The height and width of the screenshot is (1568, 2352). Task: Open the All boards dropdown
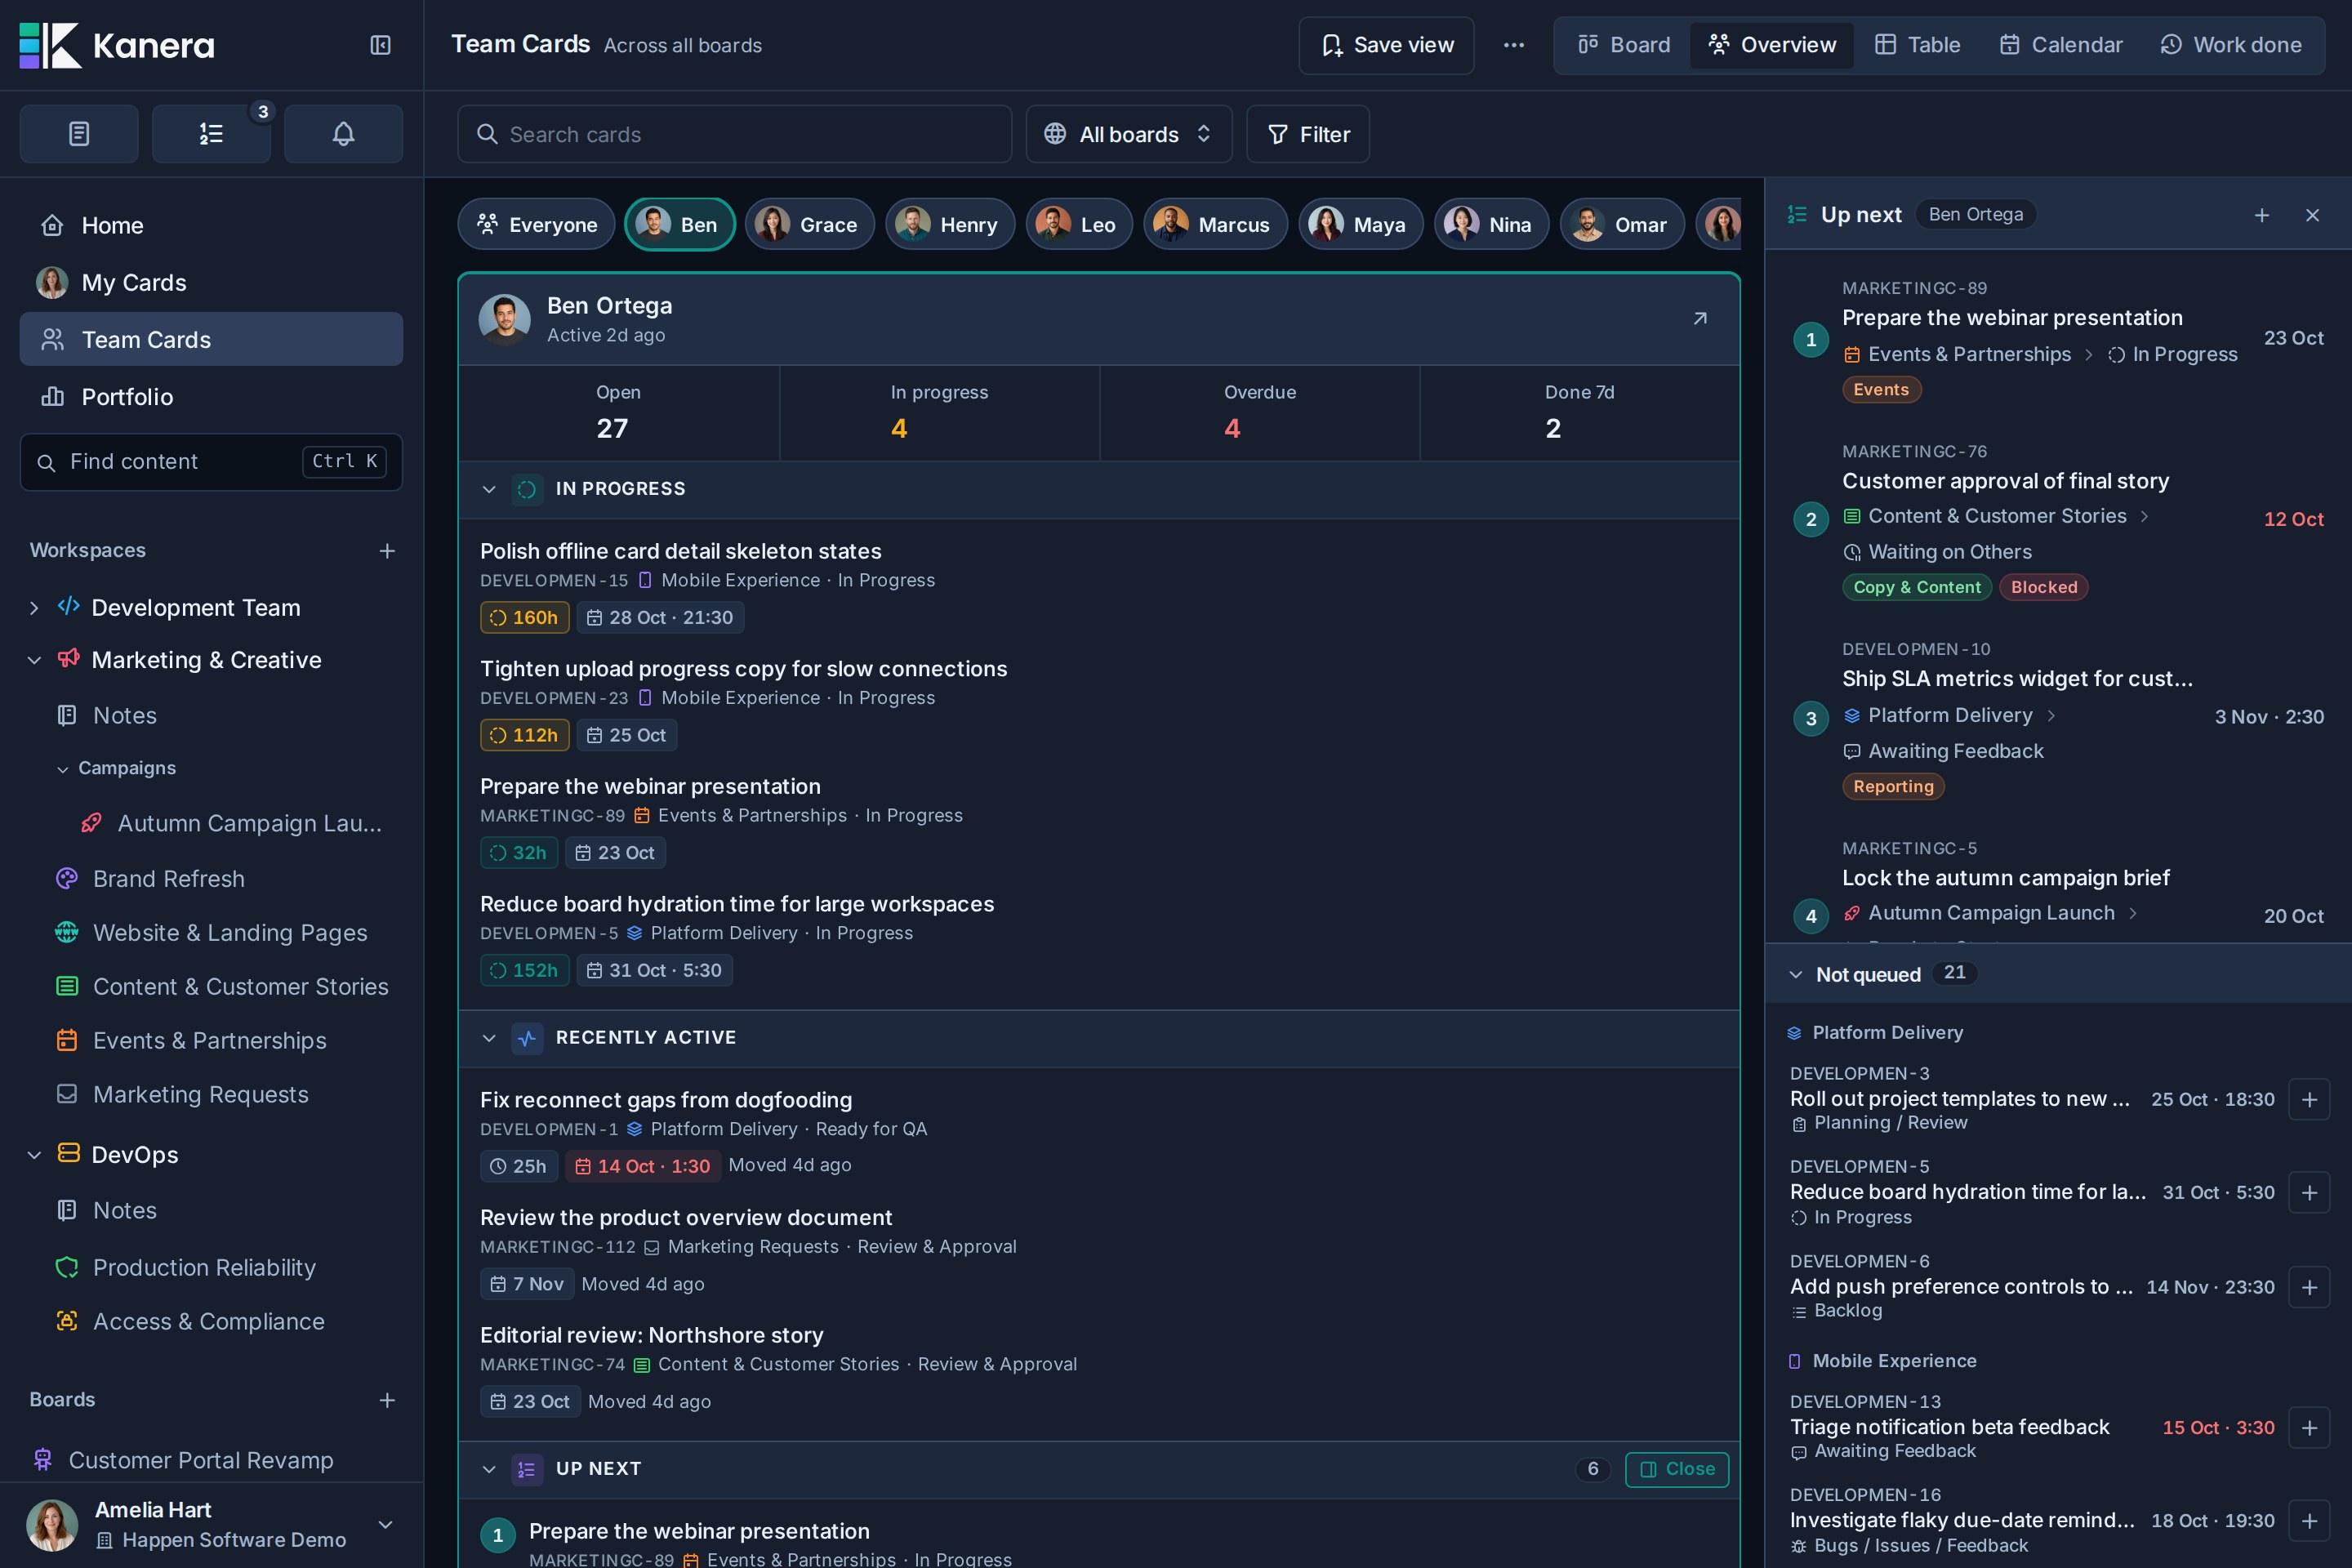point(1129,134)
